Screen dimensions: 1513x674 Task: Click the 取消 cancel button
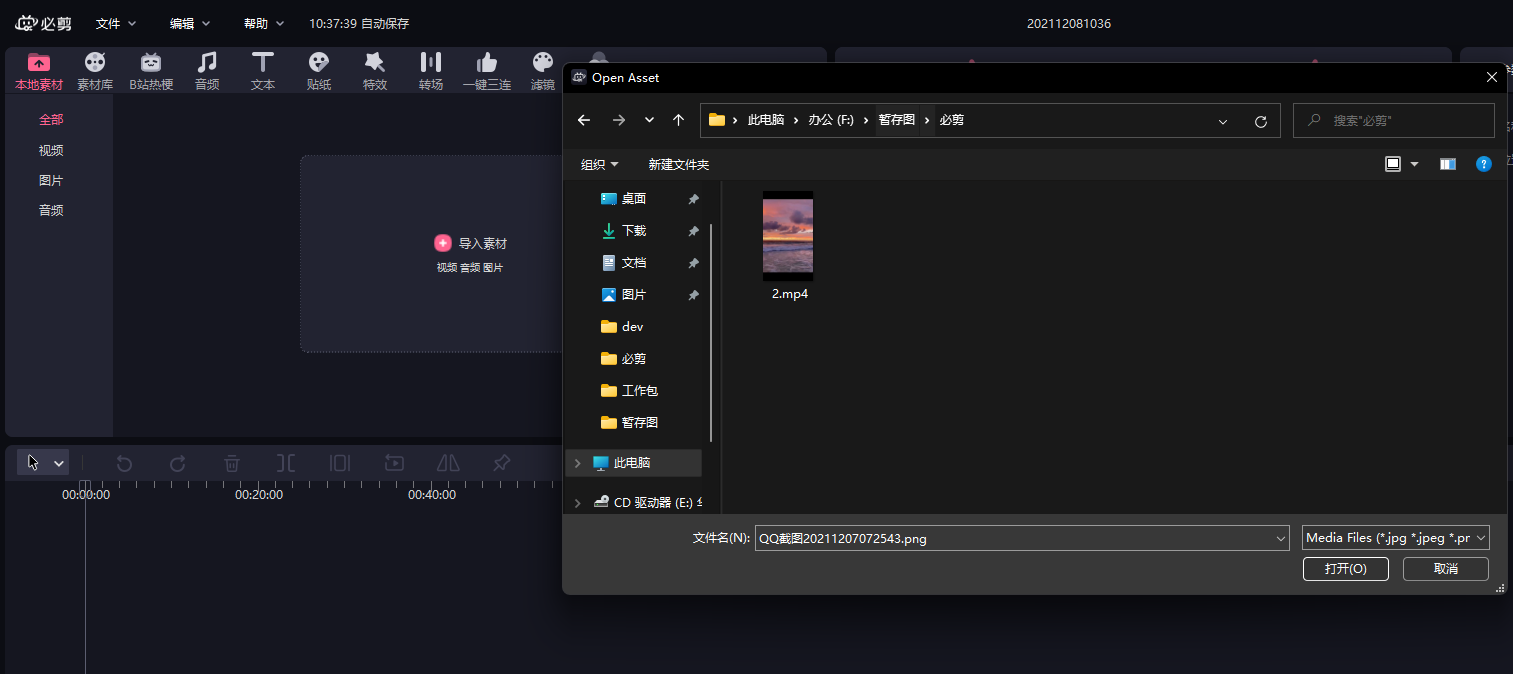click(x=1445, y=568)
